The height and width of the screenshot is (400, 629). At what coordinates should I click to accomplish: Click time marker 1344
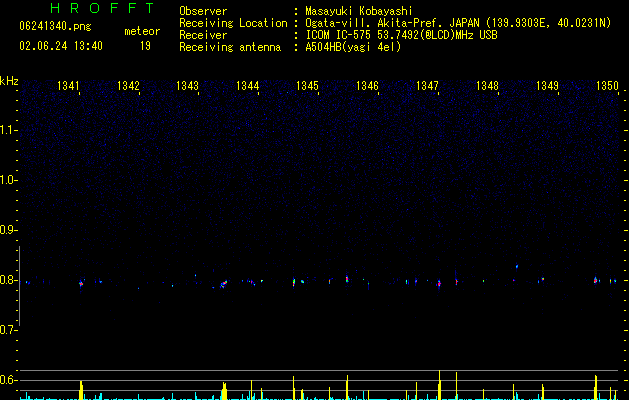248,85
